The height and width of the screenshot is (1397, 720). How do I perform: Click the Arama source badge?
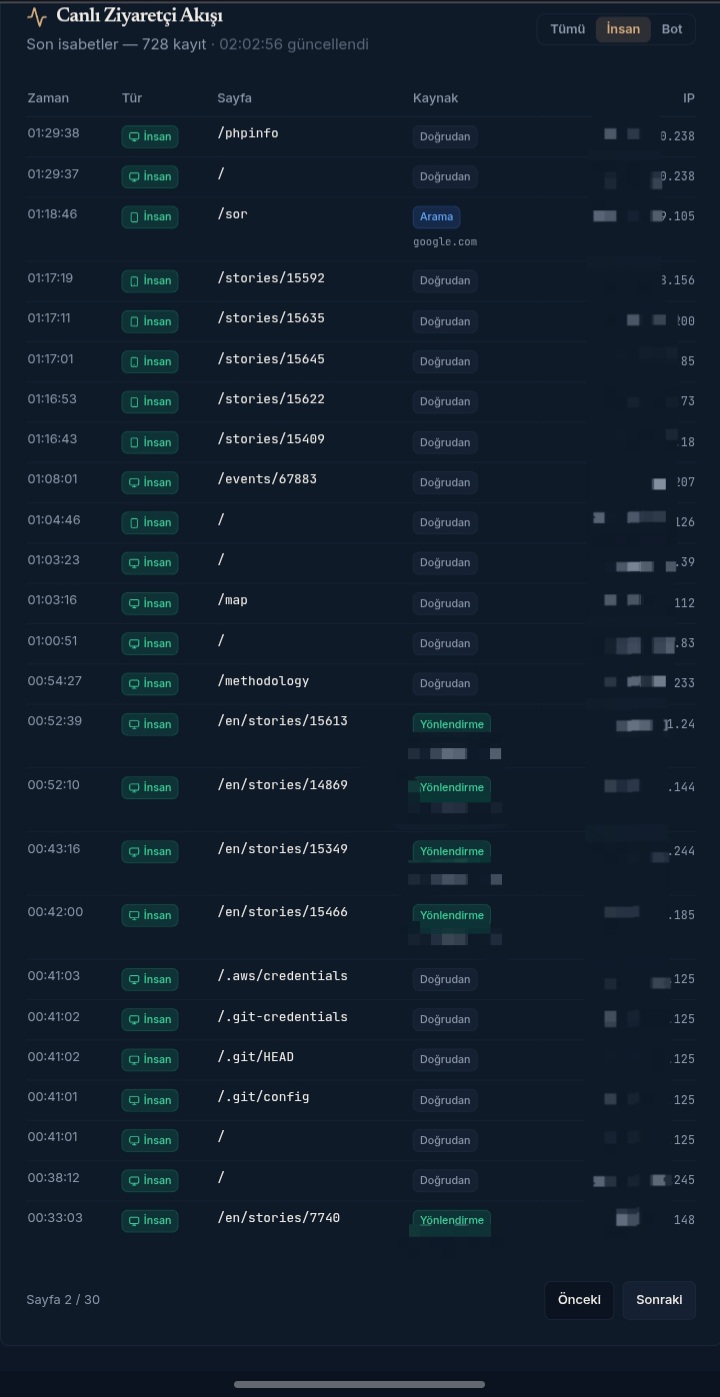[436, 217]
